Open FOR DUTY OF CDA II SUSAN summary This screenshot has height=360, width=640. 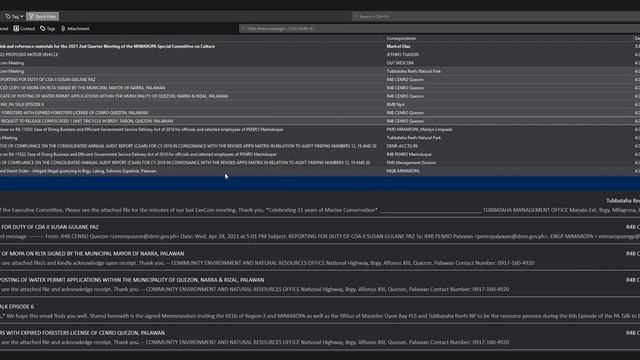click(x=320, y=232)
